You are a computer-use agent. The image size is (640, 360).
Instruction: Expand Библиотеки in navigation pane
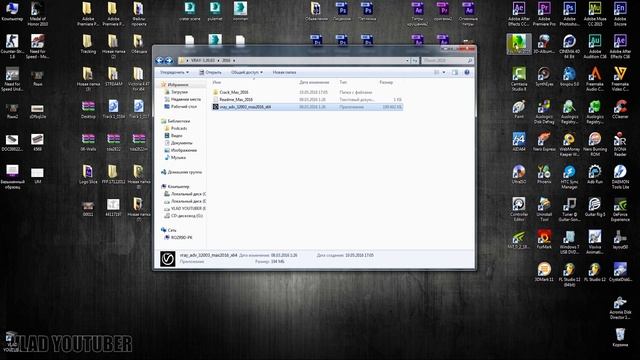tap(179, 121)
